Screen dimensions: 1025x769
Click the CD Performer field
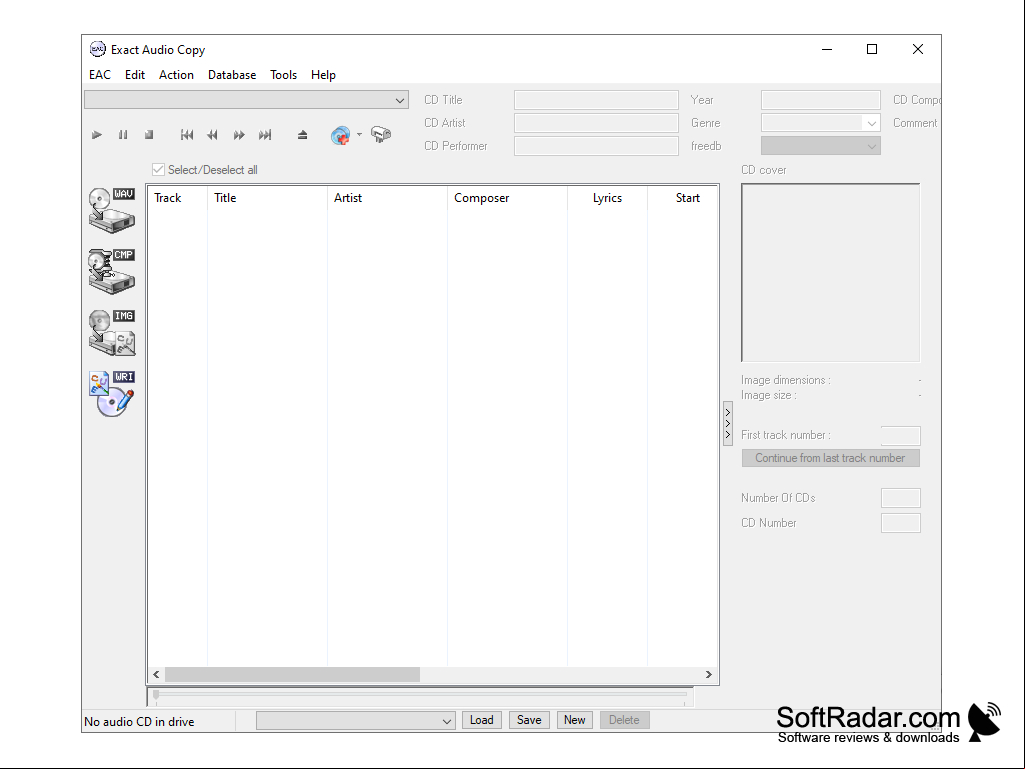(596, 146)
